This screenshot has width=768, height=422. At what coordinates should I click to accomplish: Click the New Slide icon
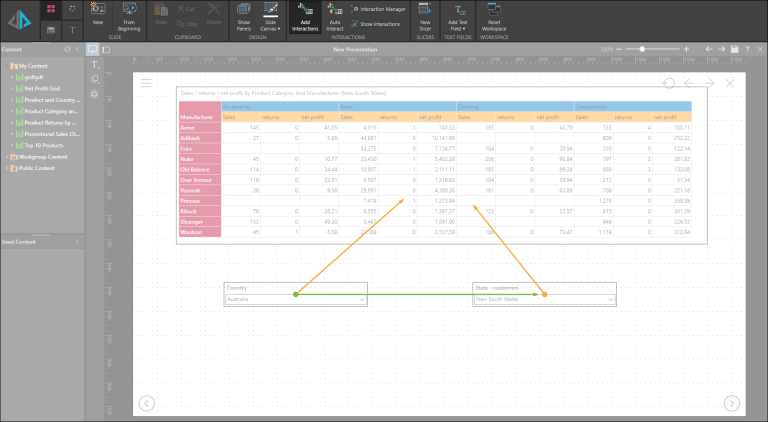(97, 14)
